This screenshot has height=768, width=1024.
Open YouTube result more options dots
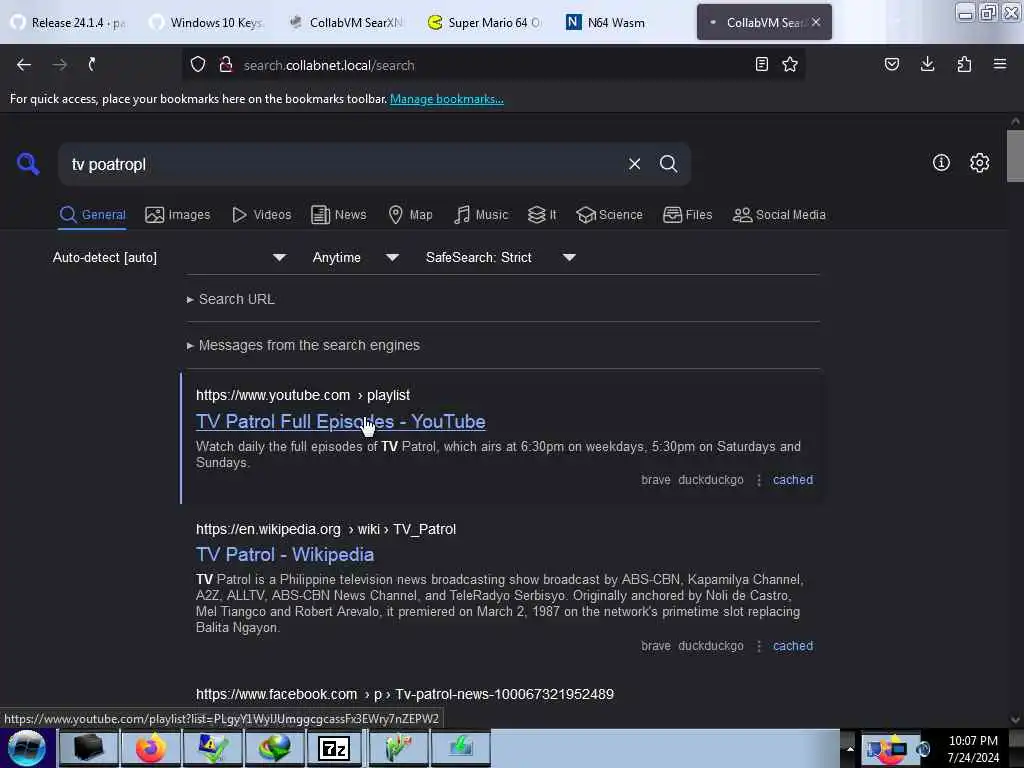pos(758,480)
